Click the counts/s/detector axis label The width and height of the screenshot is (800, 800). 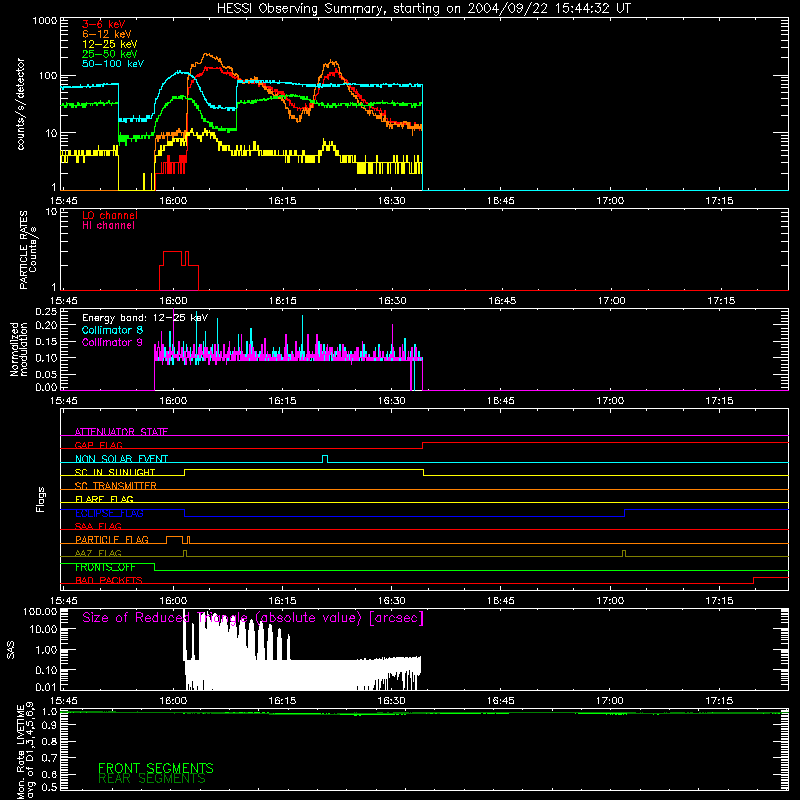point(20,104)
